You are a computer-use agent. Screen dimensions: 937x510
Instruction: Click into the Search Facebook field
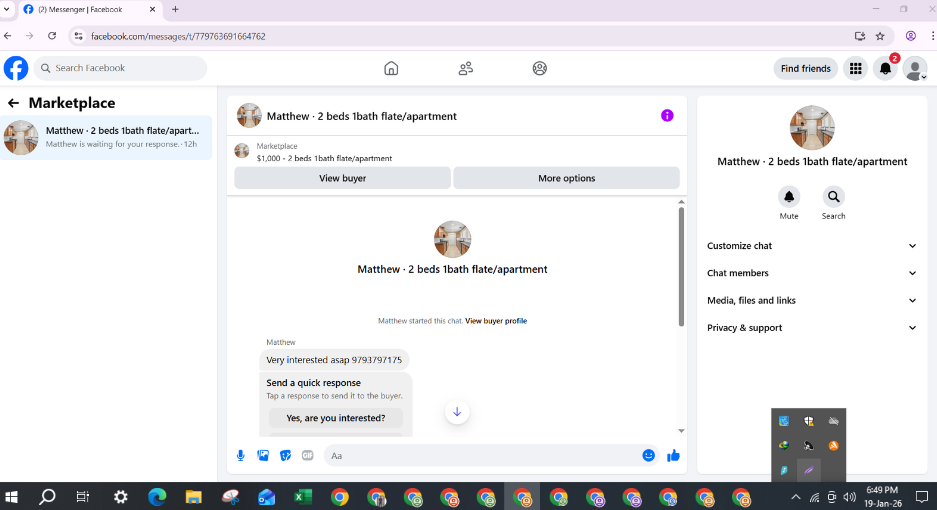[x=121, y=68]
